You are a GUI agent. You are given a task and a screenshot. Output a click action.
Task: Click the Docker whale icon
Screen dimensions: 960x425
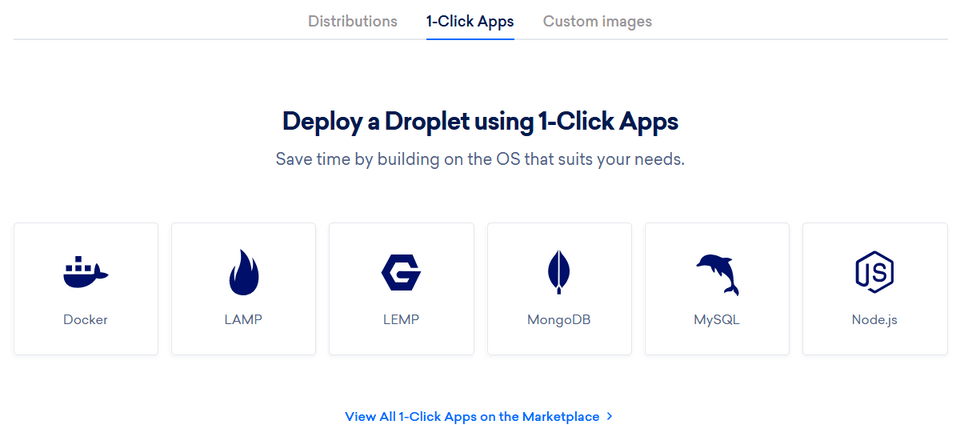coord(86,273)
